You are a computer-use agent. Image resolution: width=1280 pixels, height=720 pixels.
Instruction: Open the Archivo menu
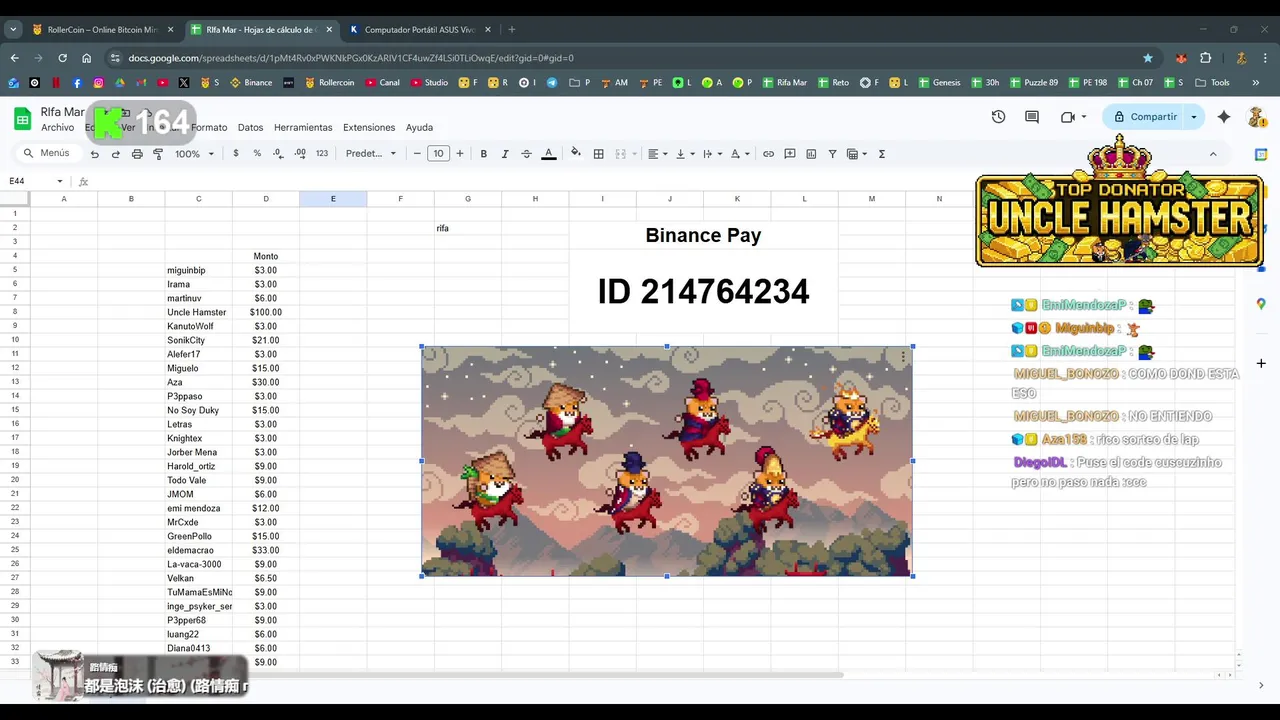pyautogui.click(x=58, y=128)
